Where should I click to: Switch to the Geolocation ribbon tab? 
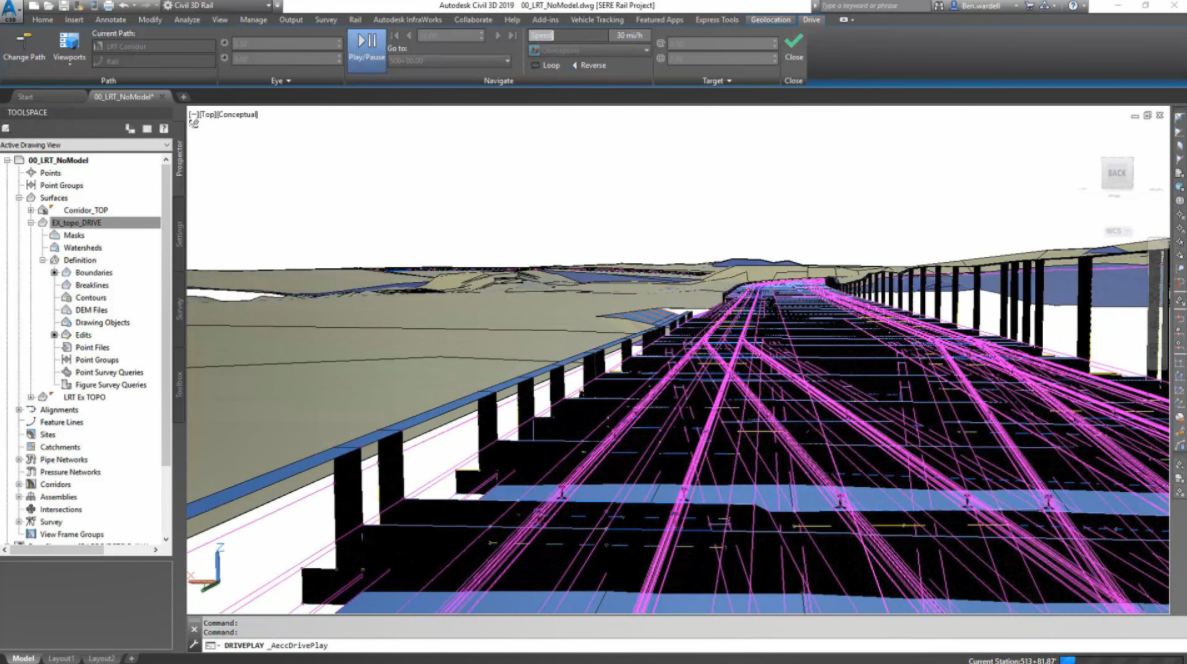771,20
